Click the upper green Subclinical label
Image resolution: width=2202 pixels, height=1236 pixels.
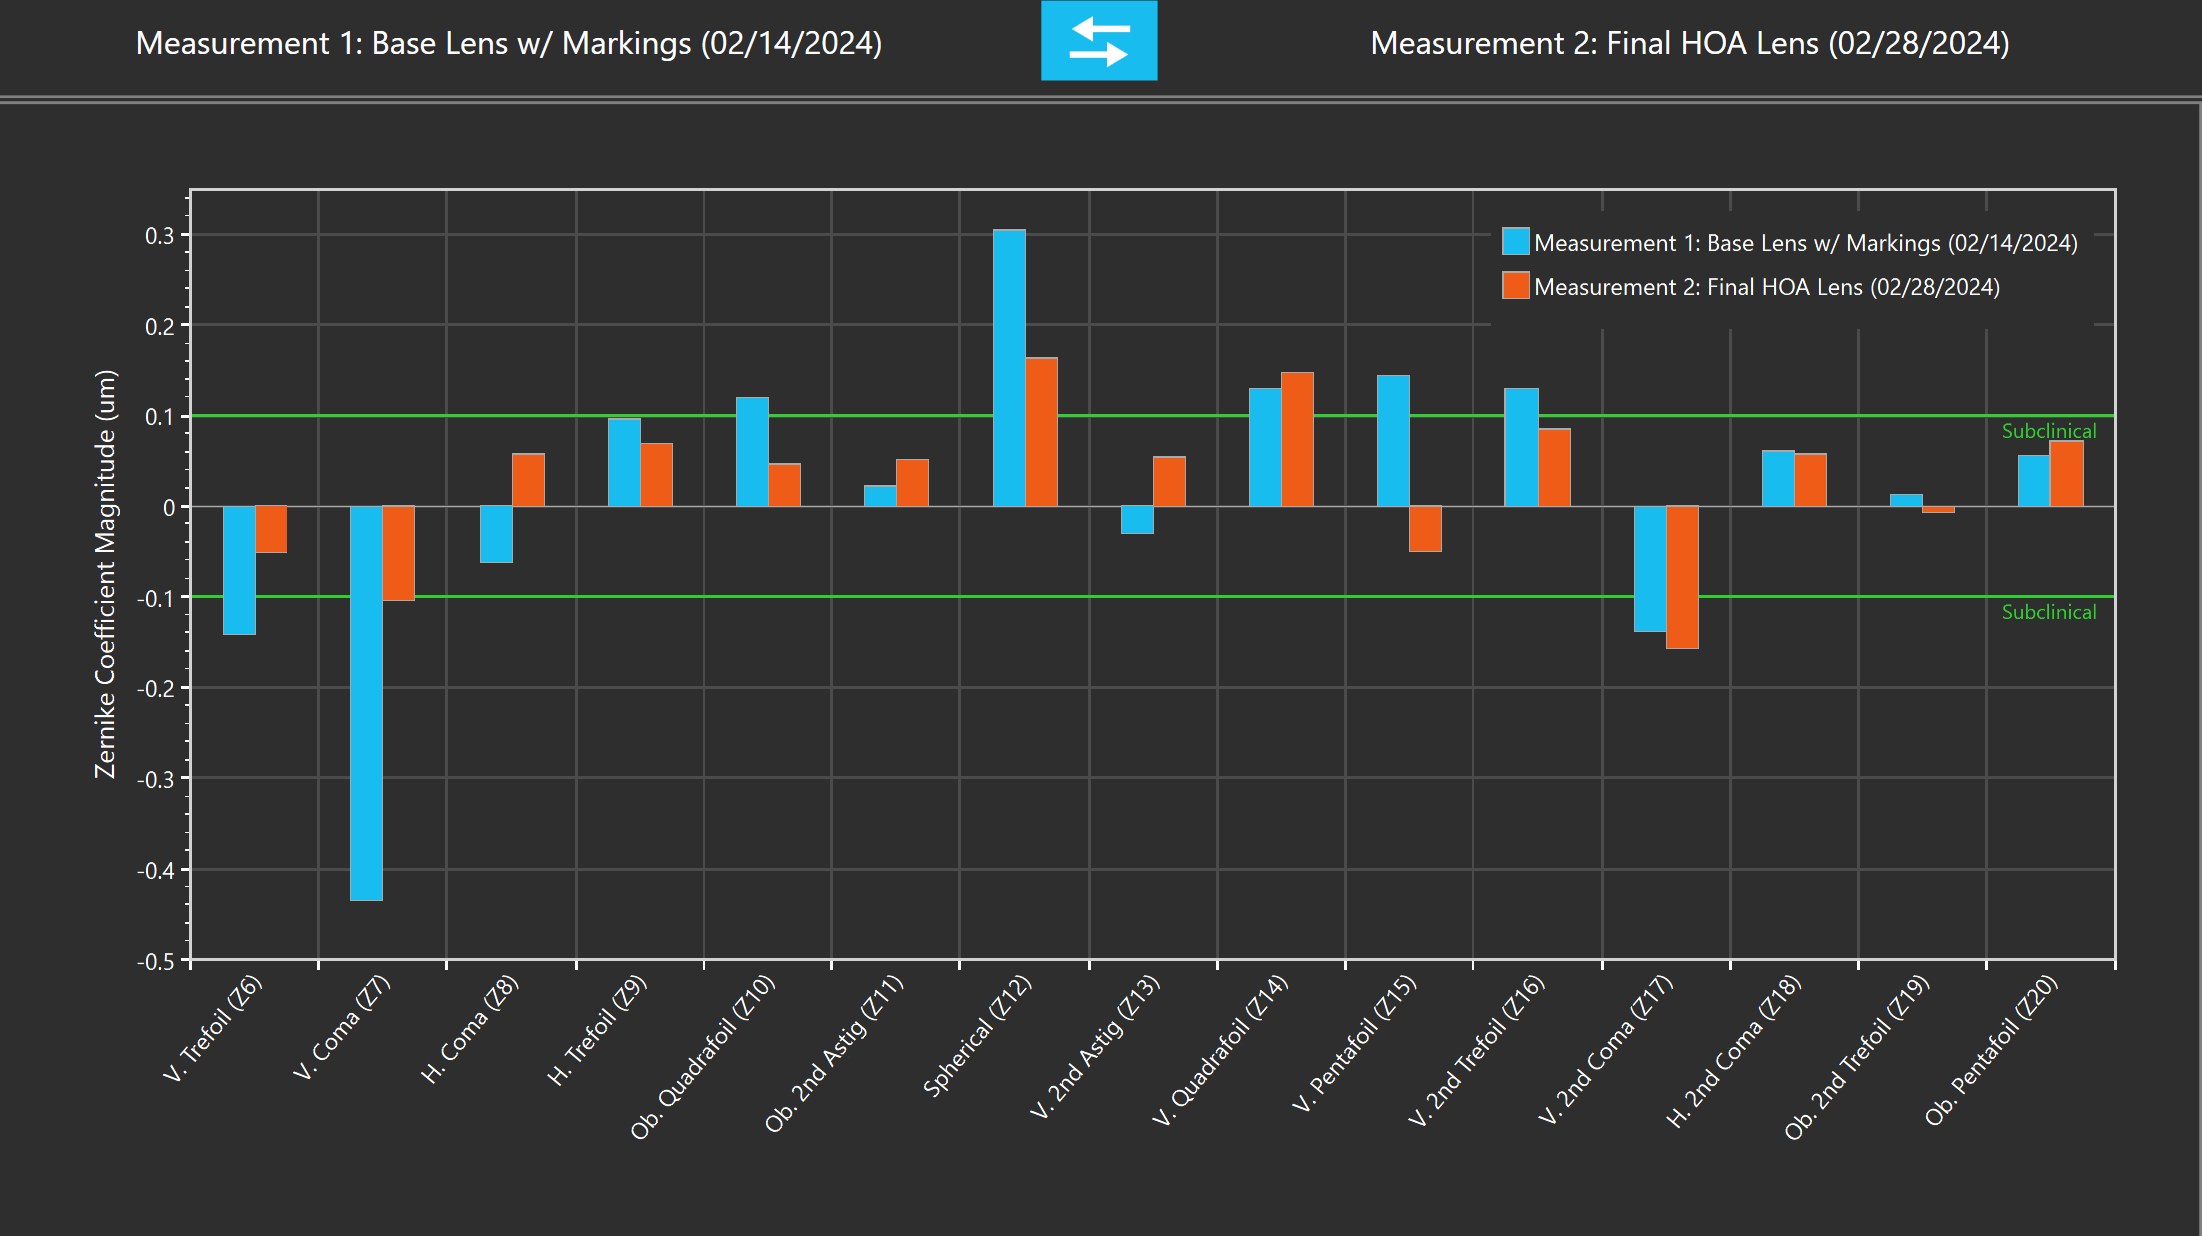pos(2048,431)
